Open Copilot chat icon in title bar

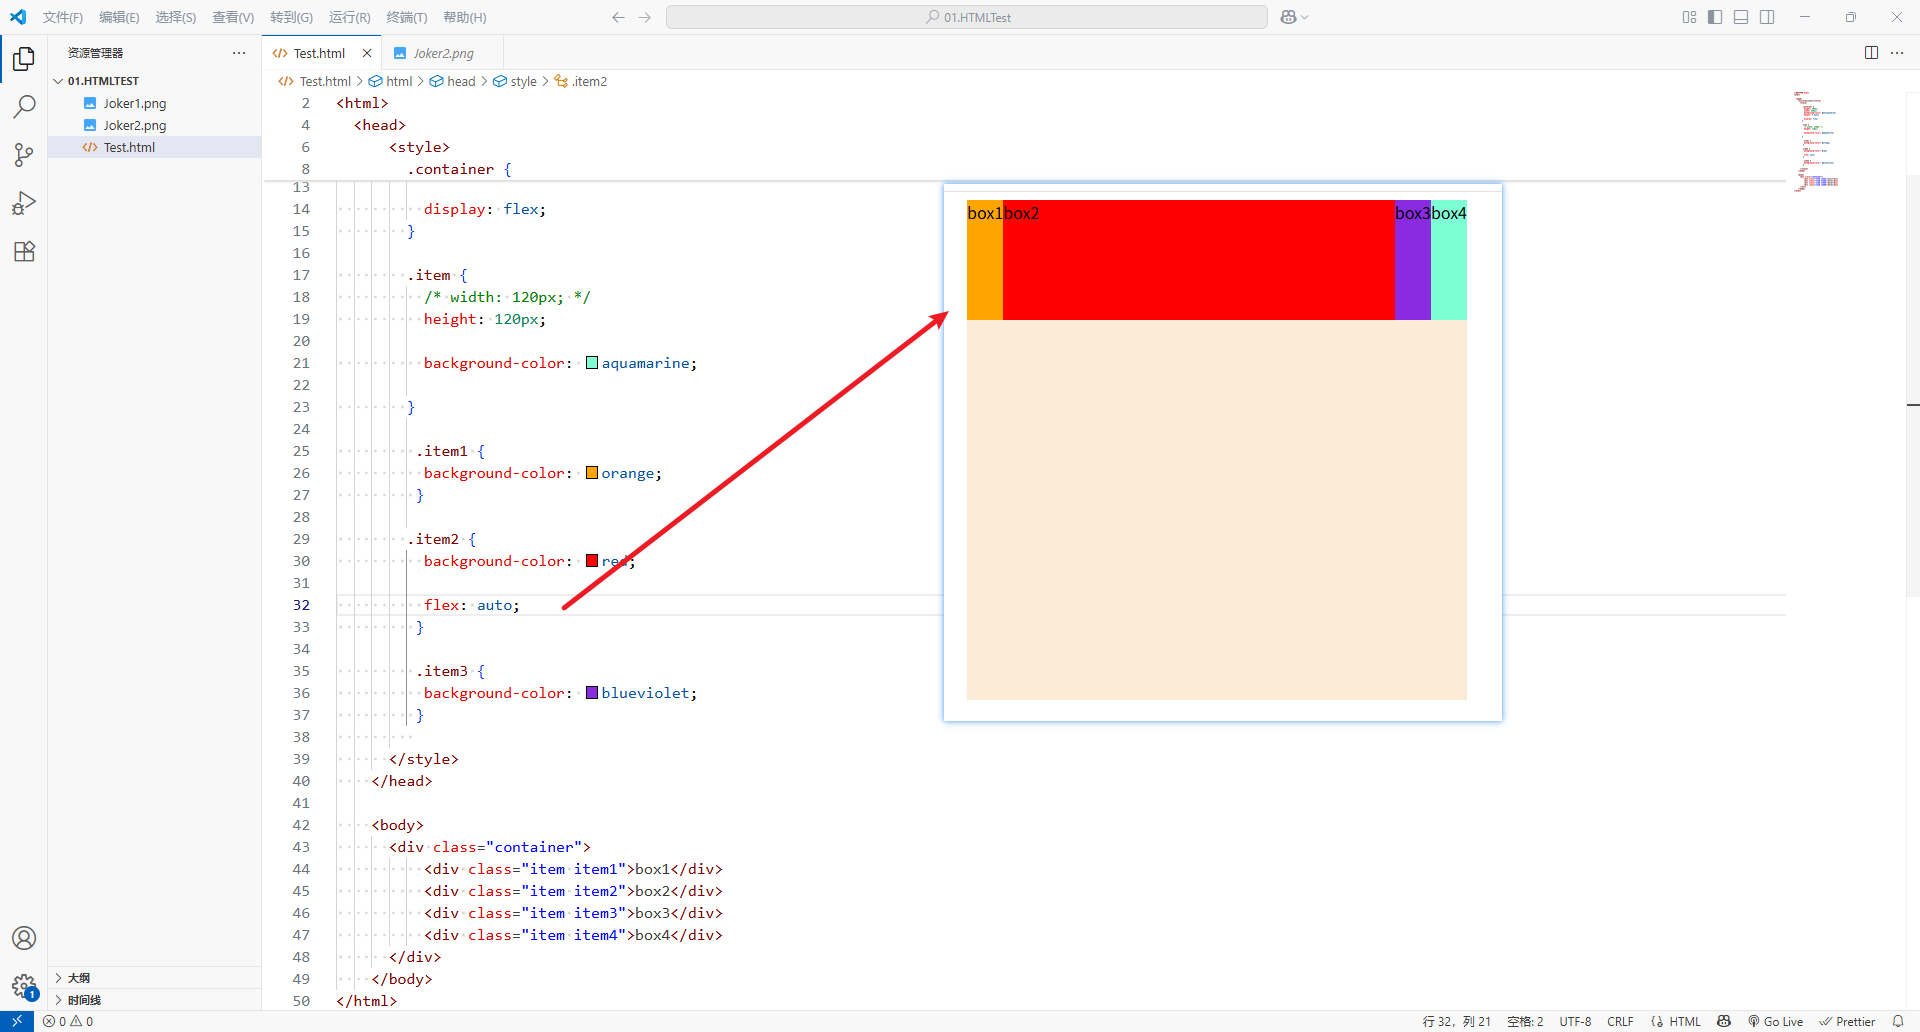coord(1288,17)
